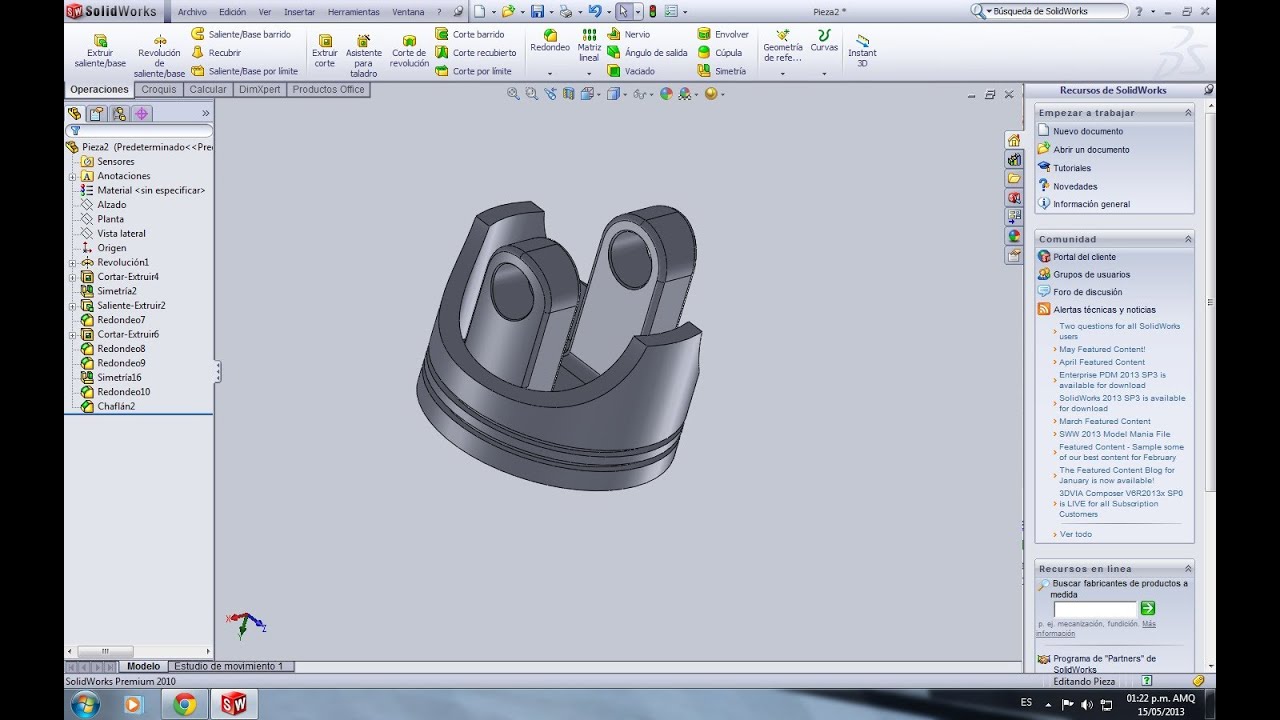The width and height of the screenshot is (1280, 720).
Task: Select Corte de revolución tool
Action: (409, 50)
